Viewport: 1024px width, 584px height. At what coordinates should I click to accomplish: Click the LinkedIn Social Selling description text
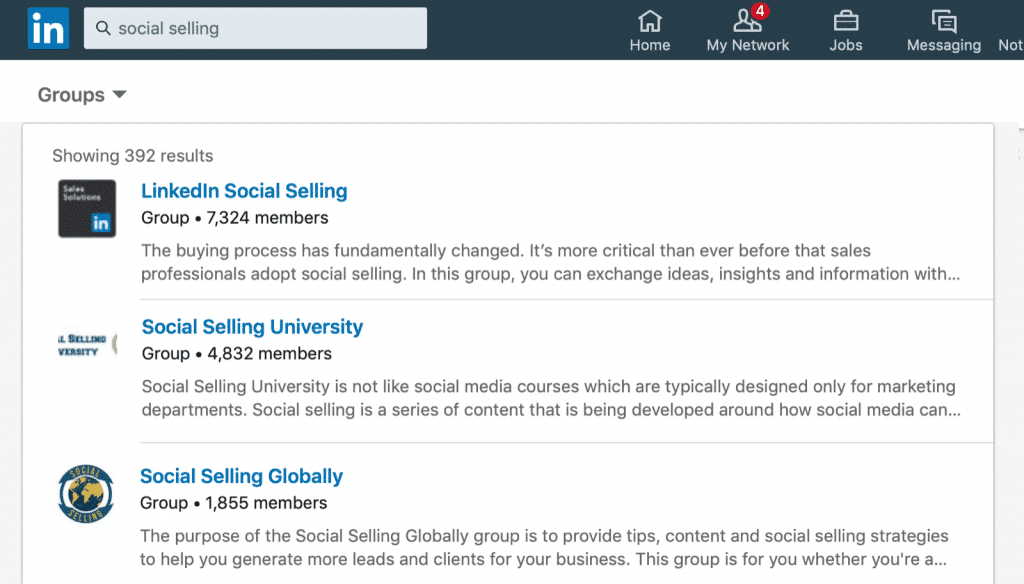550,262
